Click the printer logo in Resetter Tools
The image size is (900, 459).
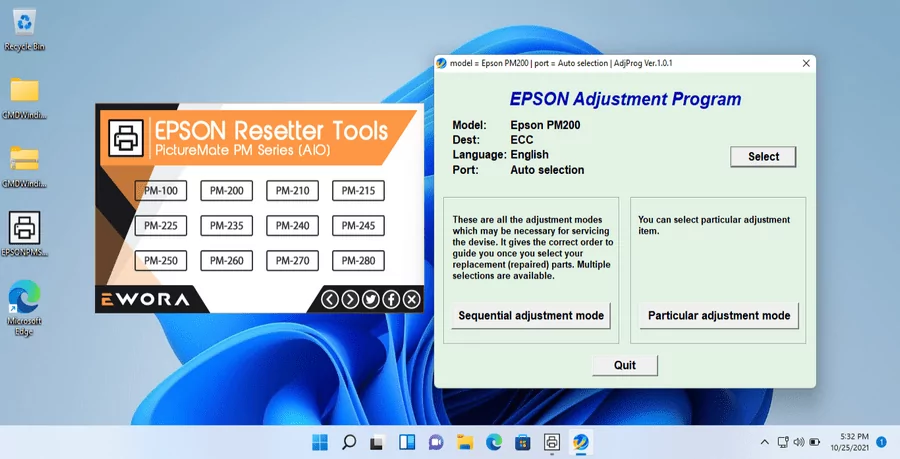click(x=126, y=138)
